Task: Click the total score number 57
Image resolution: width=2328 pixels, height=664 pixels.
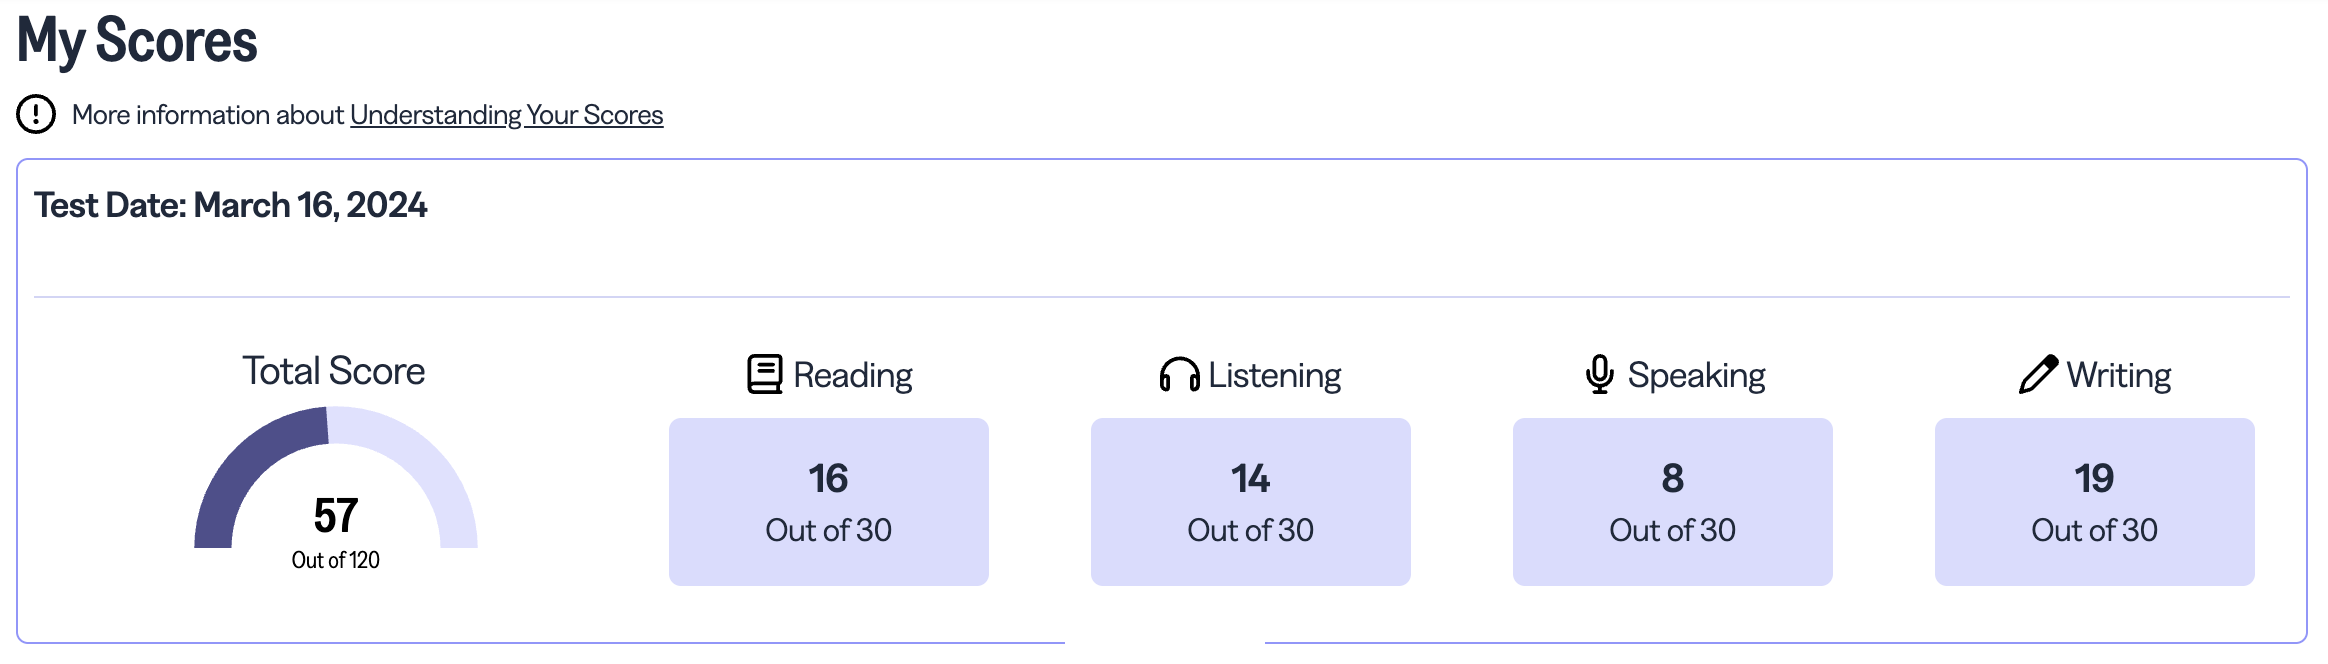Action: pyautogui.click(x=335, y=515)
